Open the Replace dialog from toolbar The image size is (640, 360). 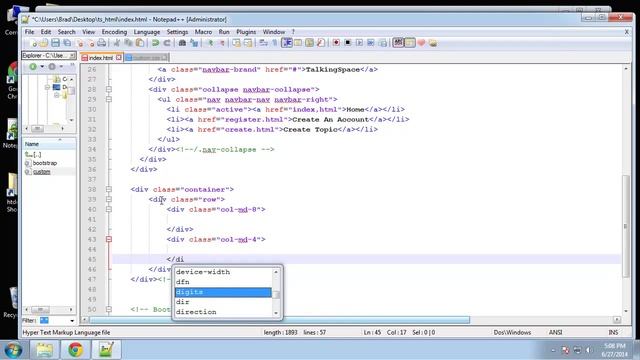(194, 43)
